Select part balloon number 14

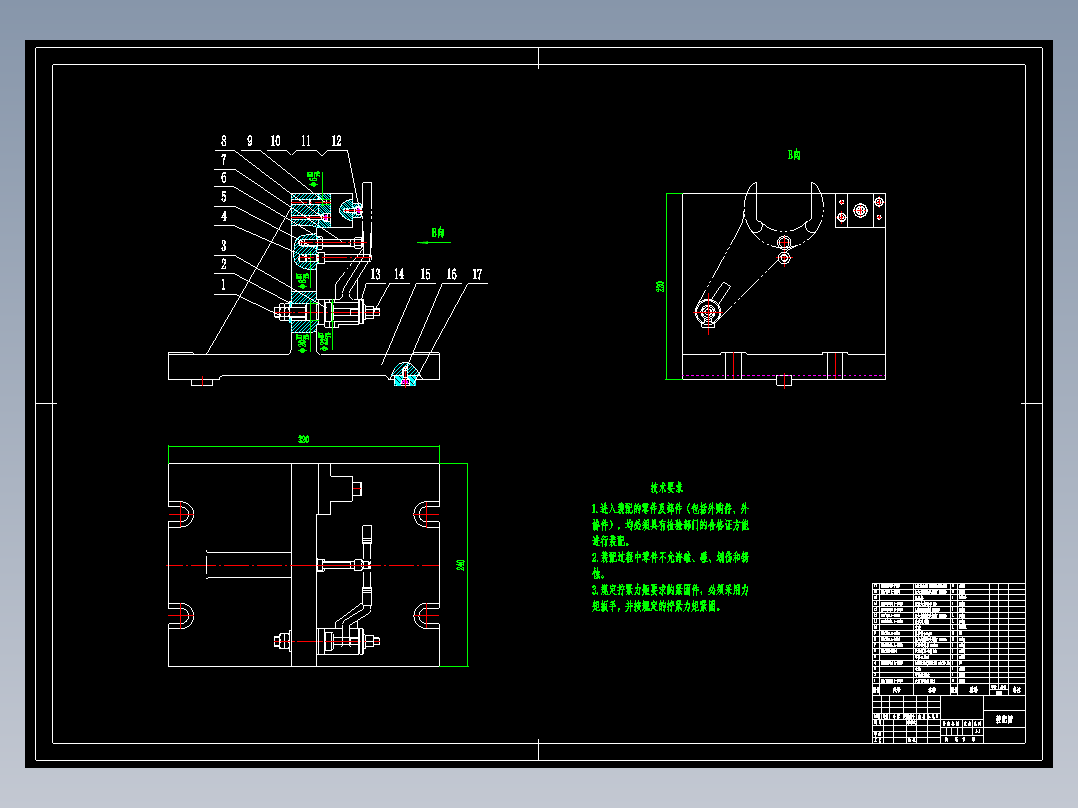pyautogui.click(x=399, y=274)
